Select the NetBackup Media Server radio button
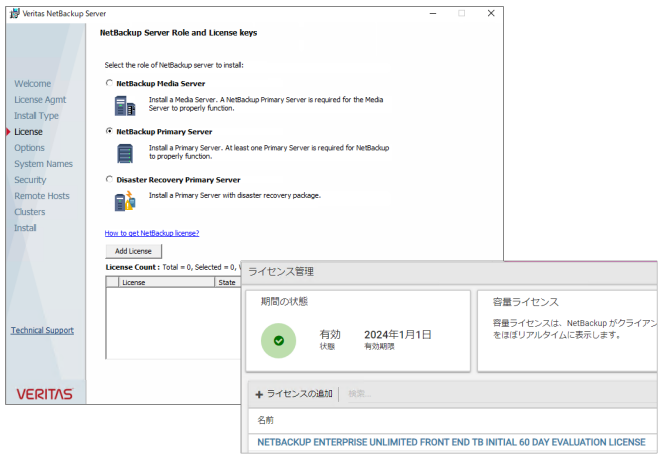Screen dimensions: 662x457 pos(109,83)
